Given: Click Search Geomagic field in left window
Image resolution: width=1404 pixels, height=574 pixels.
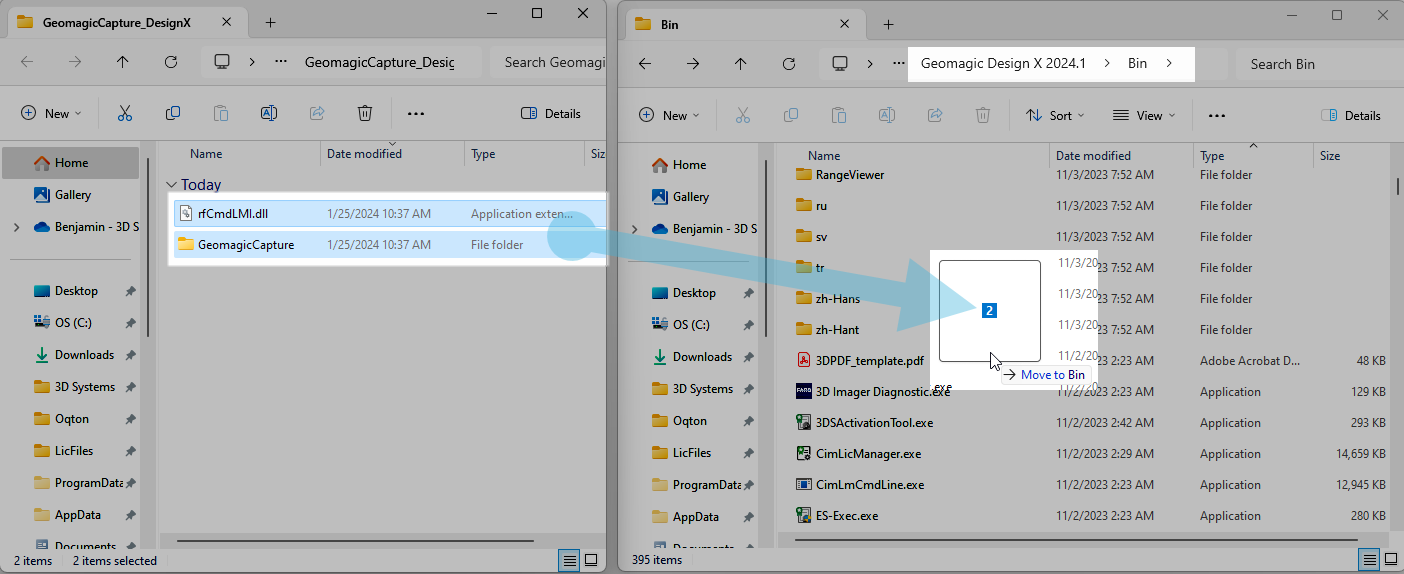Looking at the screenshot, I should pyautogui.click(x=550, y=62).
